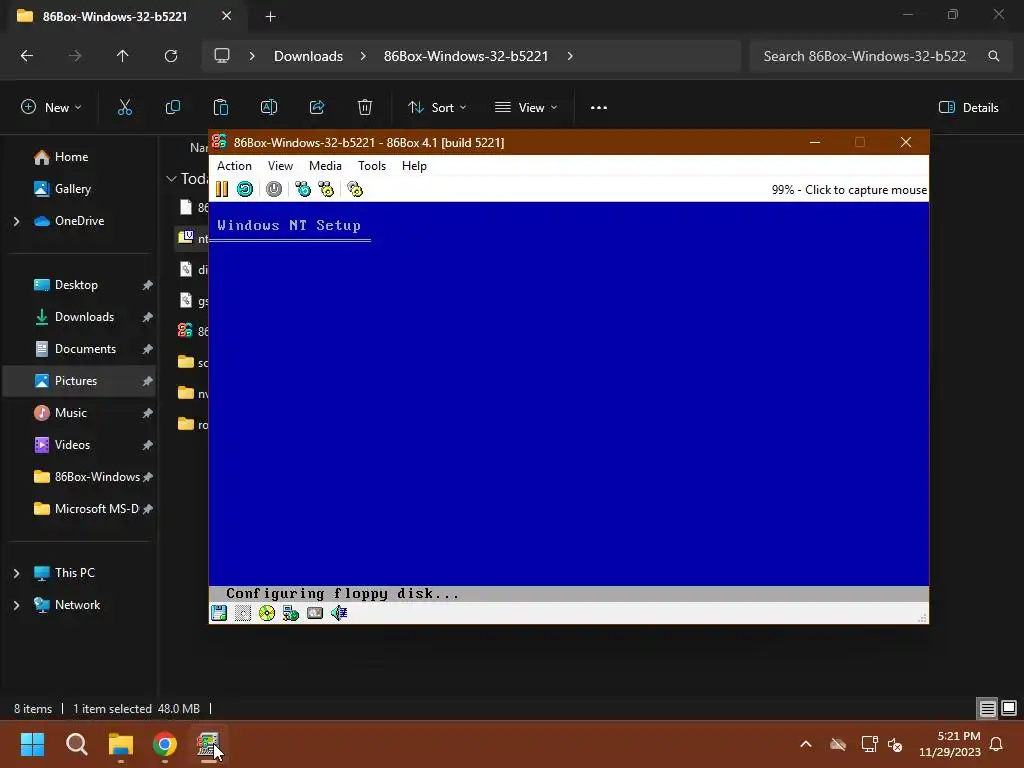Click the sound speaker icon in 86Box status bar

[339, 613]
